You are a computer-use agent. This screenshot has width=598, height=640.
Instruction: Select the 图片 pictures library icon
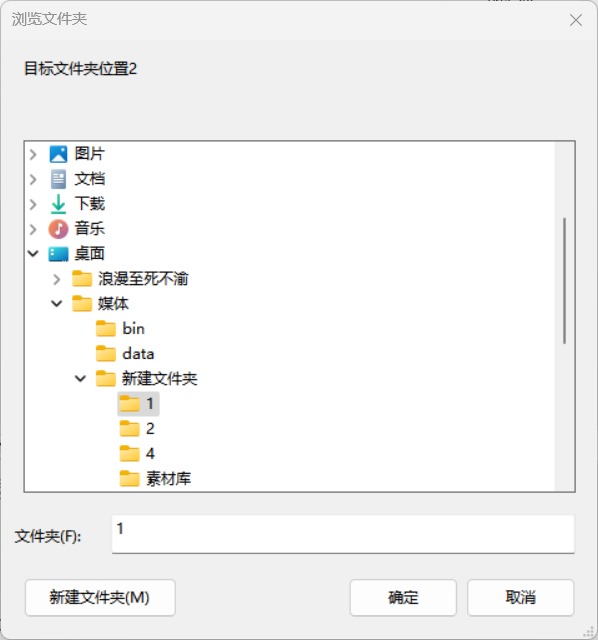click(58, 154)
